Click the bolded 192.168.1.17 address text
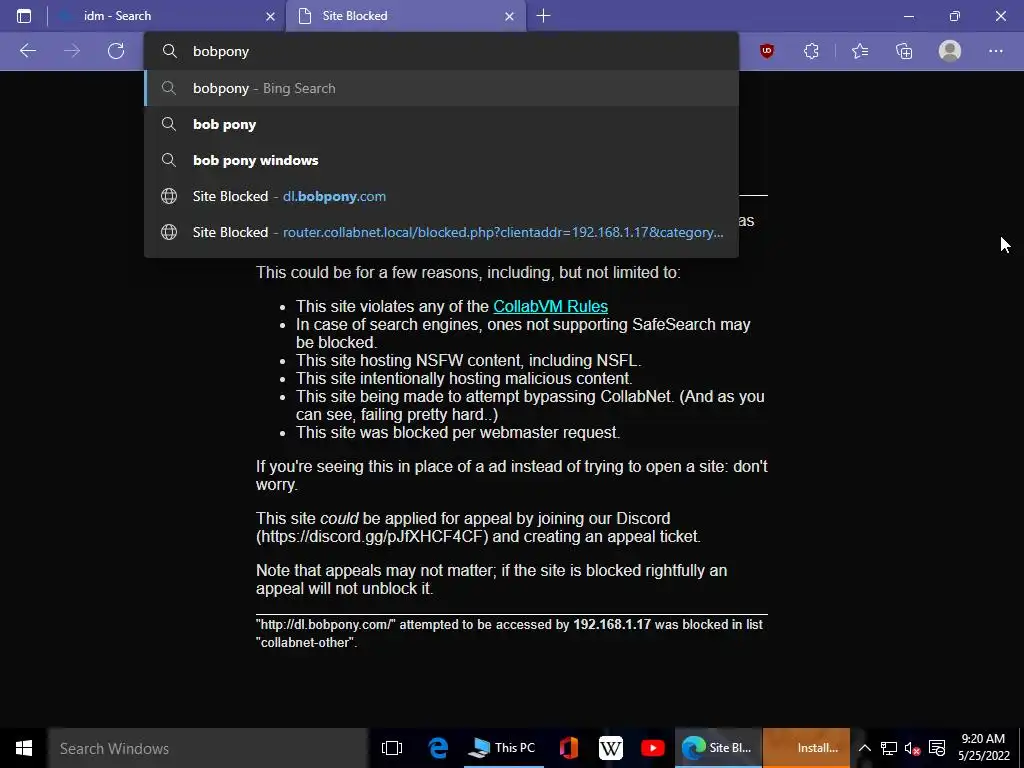Image resolution: width=1024 pixels, height=768 pixels. [612, 624]
